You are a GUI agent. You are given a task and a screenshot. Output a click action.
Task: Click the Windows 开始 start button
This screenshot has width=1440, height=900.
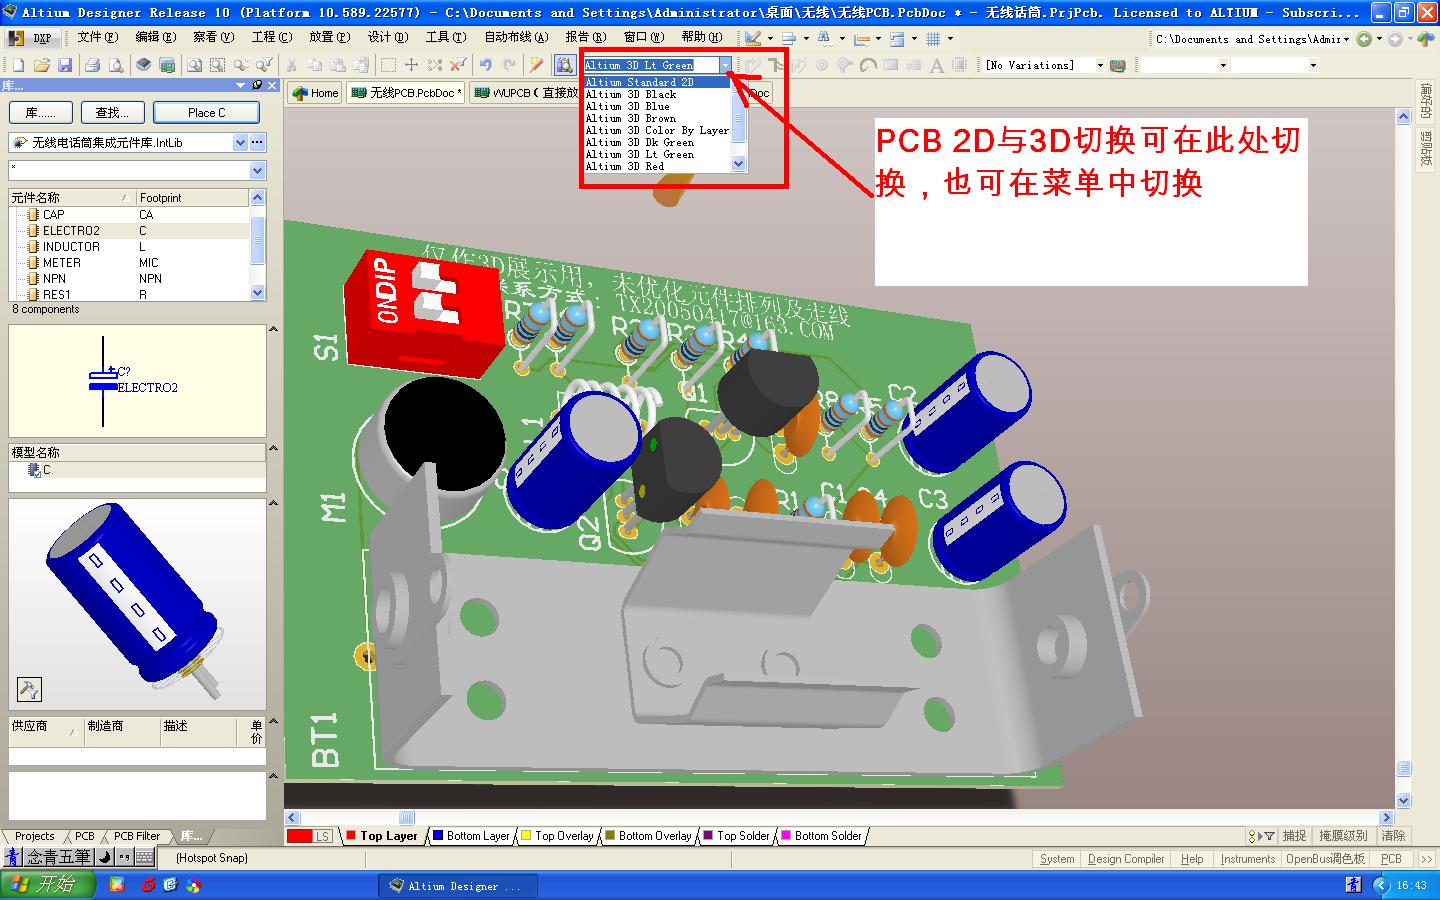48,885
